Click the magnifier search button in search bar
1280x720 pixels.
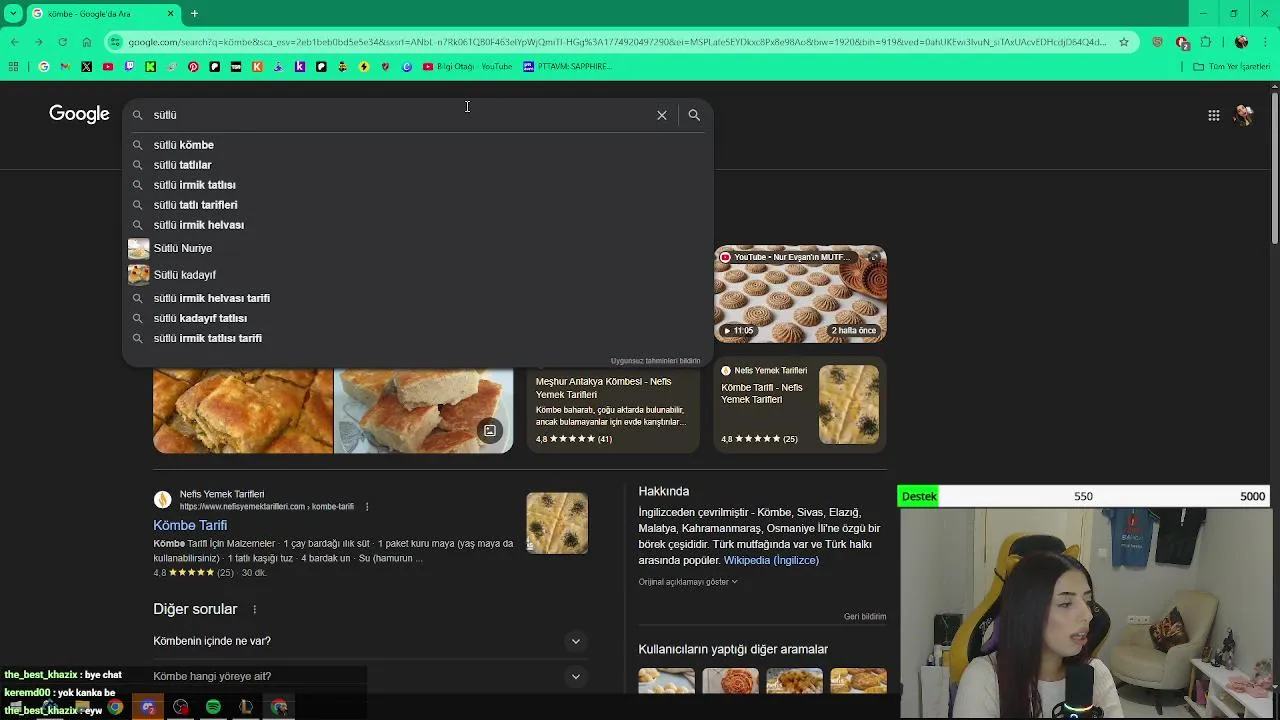click(694, 115)
